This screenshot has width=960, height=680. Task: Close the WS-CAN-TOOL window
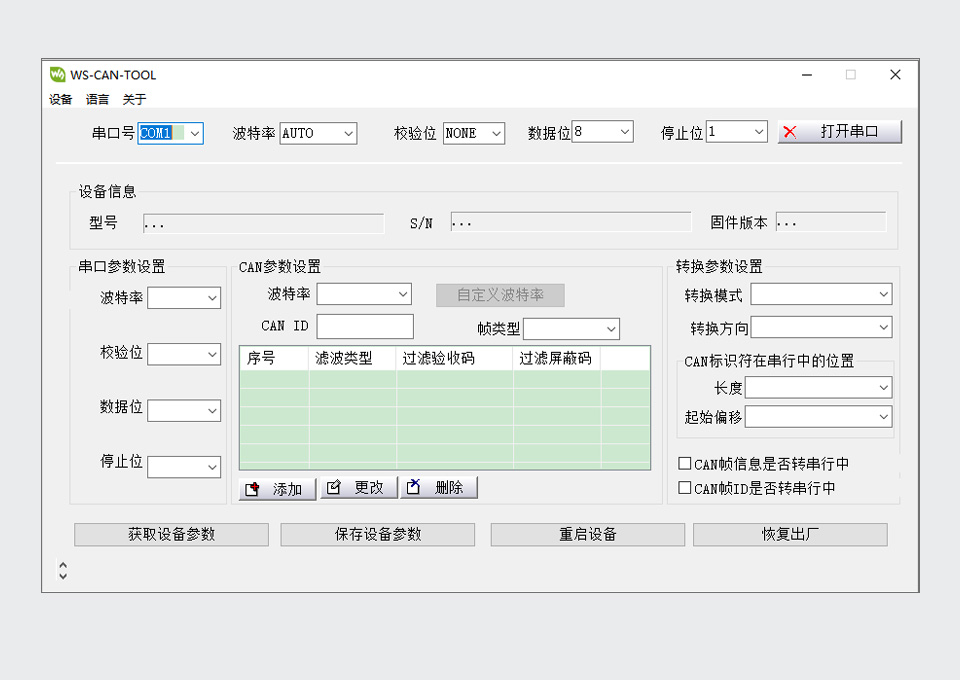[x=895, y=75]
